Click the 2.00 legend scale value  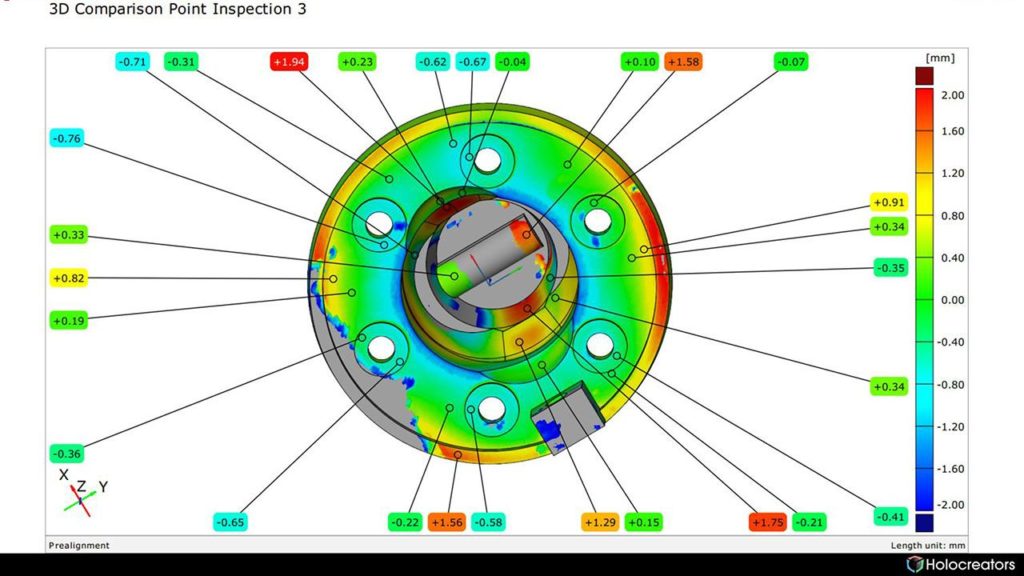click(x=952, y=95)
